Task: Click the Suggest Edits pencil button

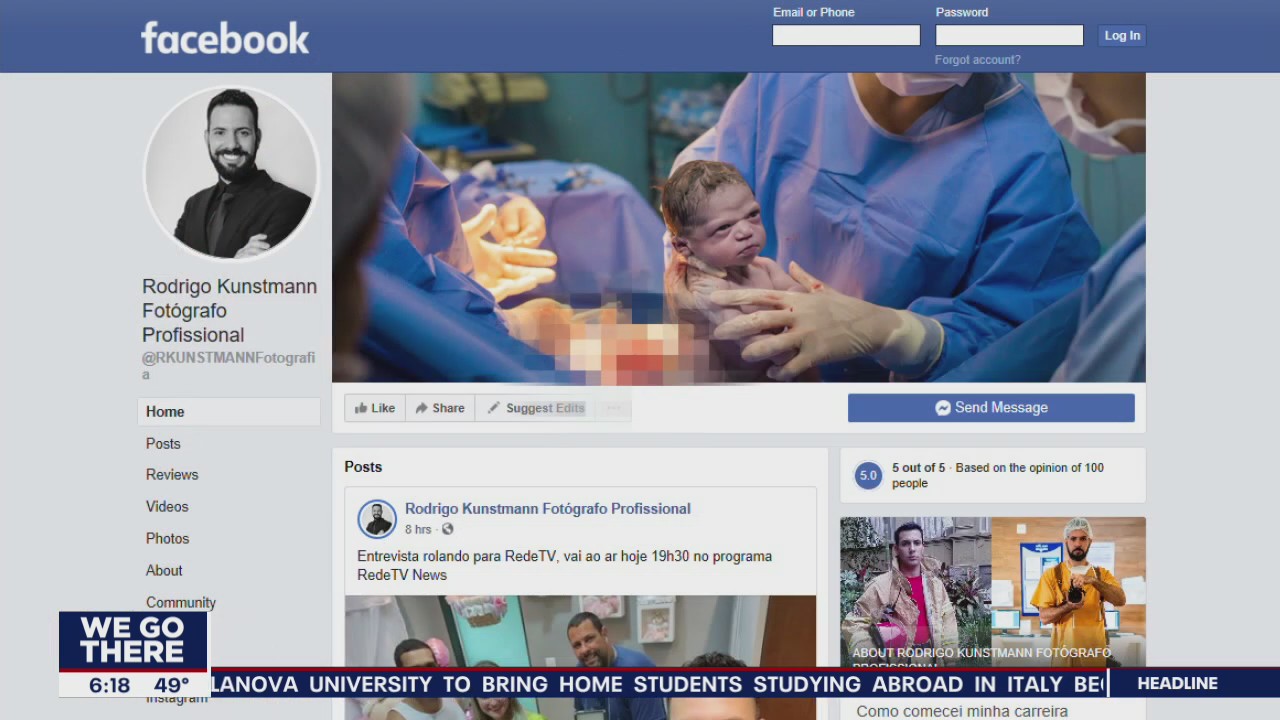Action: point(536,408)
